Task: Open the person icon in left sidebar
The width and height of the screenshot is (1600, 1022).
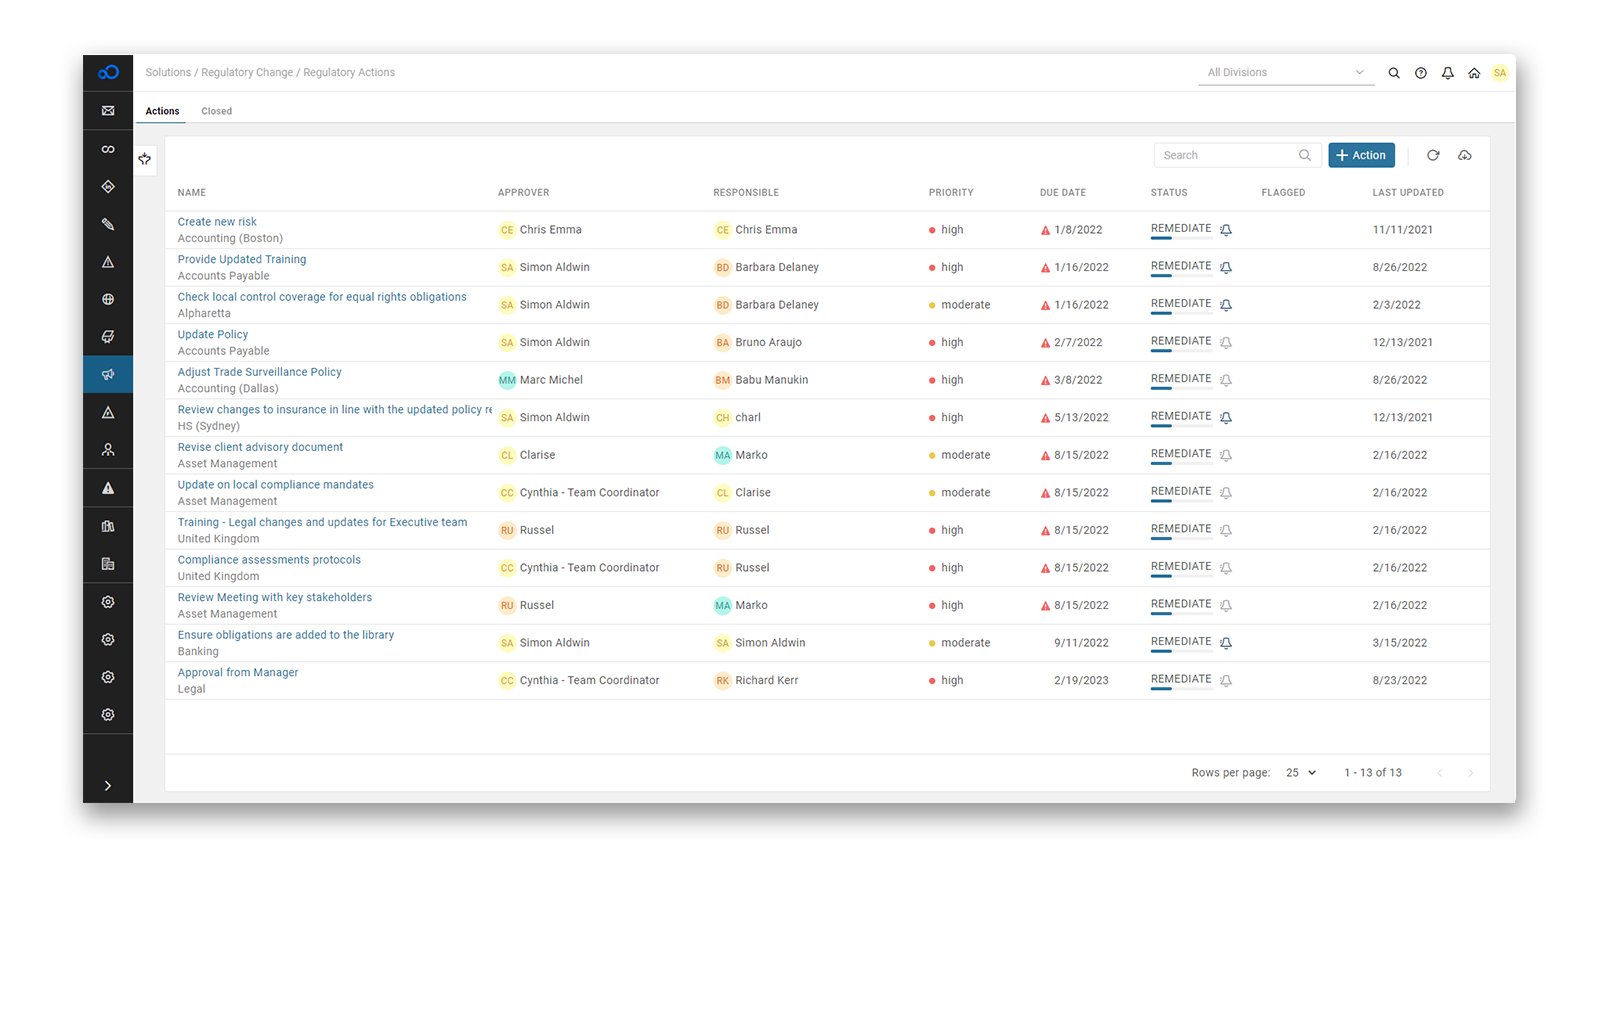Action: [x=108, y=450]
